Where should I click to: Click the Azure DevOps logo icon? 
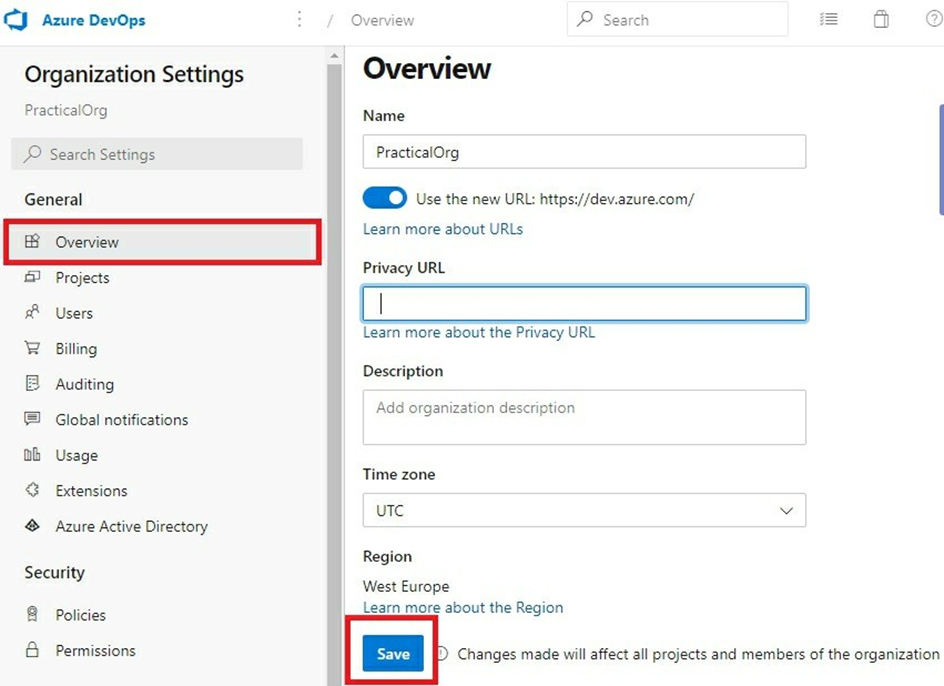point(16,19)
